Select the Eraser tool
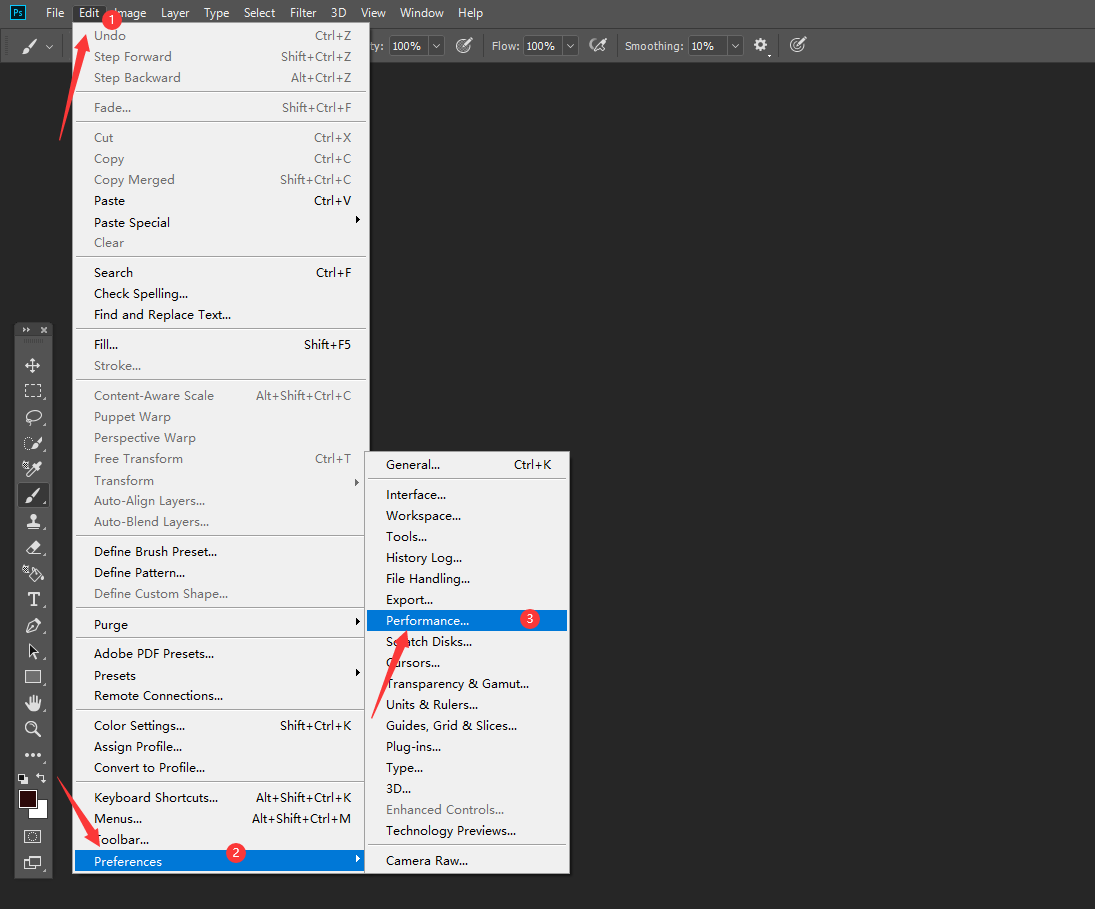 pyautogui.click(x=33, y=547)
